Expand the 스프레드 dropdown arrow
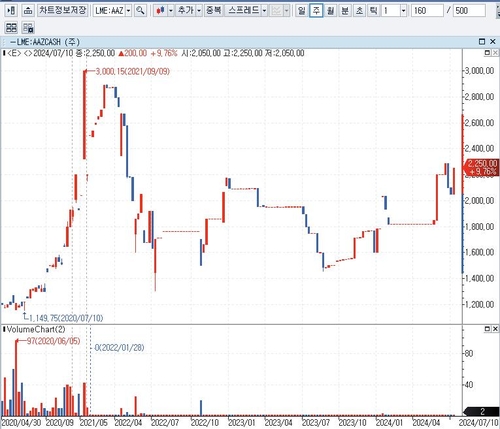 (x=264, y=11)
